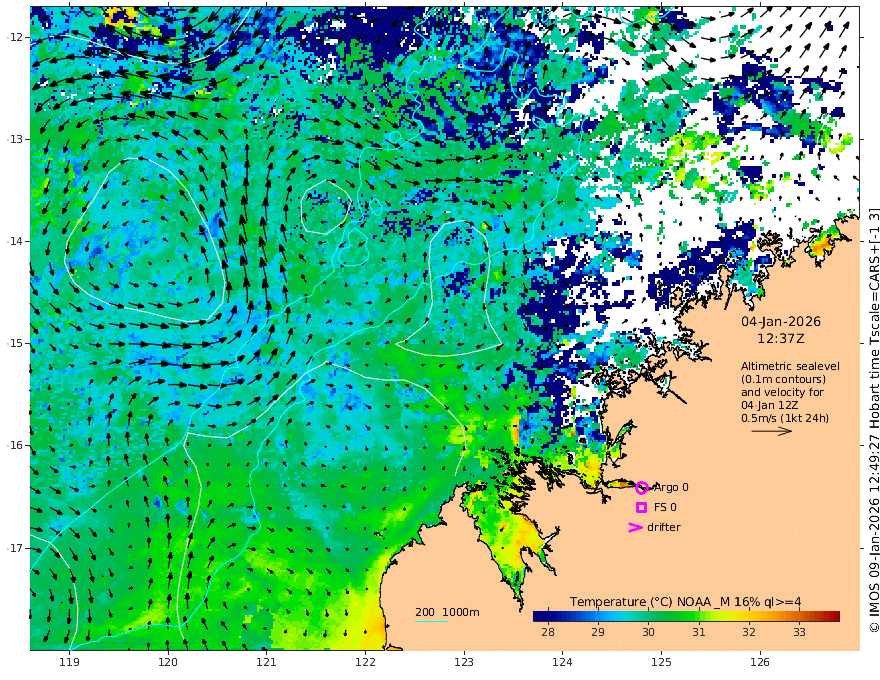This screenshot has width=880, height=680.
Task: Click the '0.5m/s (1kt 24h)' scale text
Action: (785, 418)
